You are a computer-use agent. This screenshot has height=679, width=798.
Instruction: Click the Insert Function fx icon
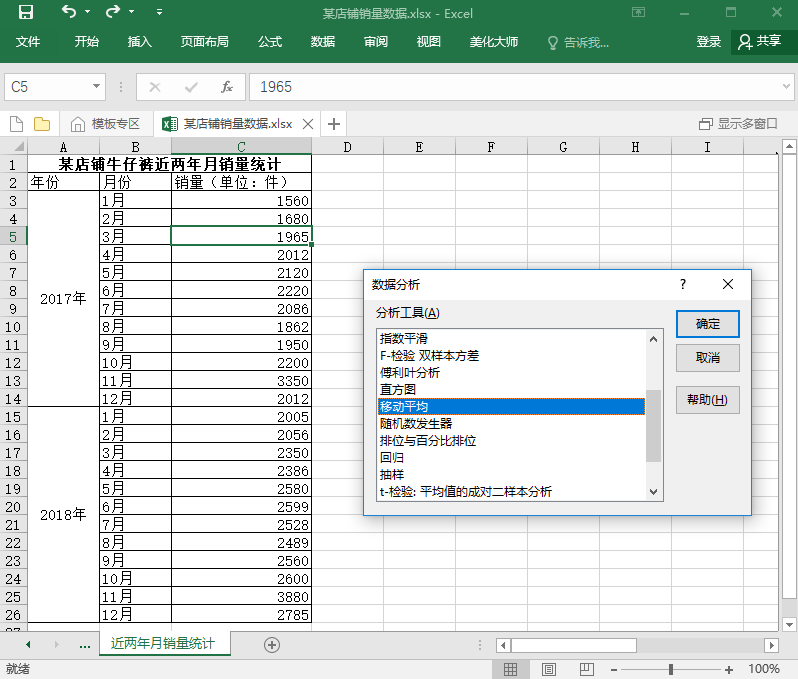(227, 87)
